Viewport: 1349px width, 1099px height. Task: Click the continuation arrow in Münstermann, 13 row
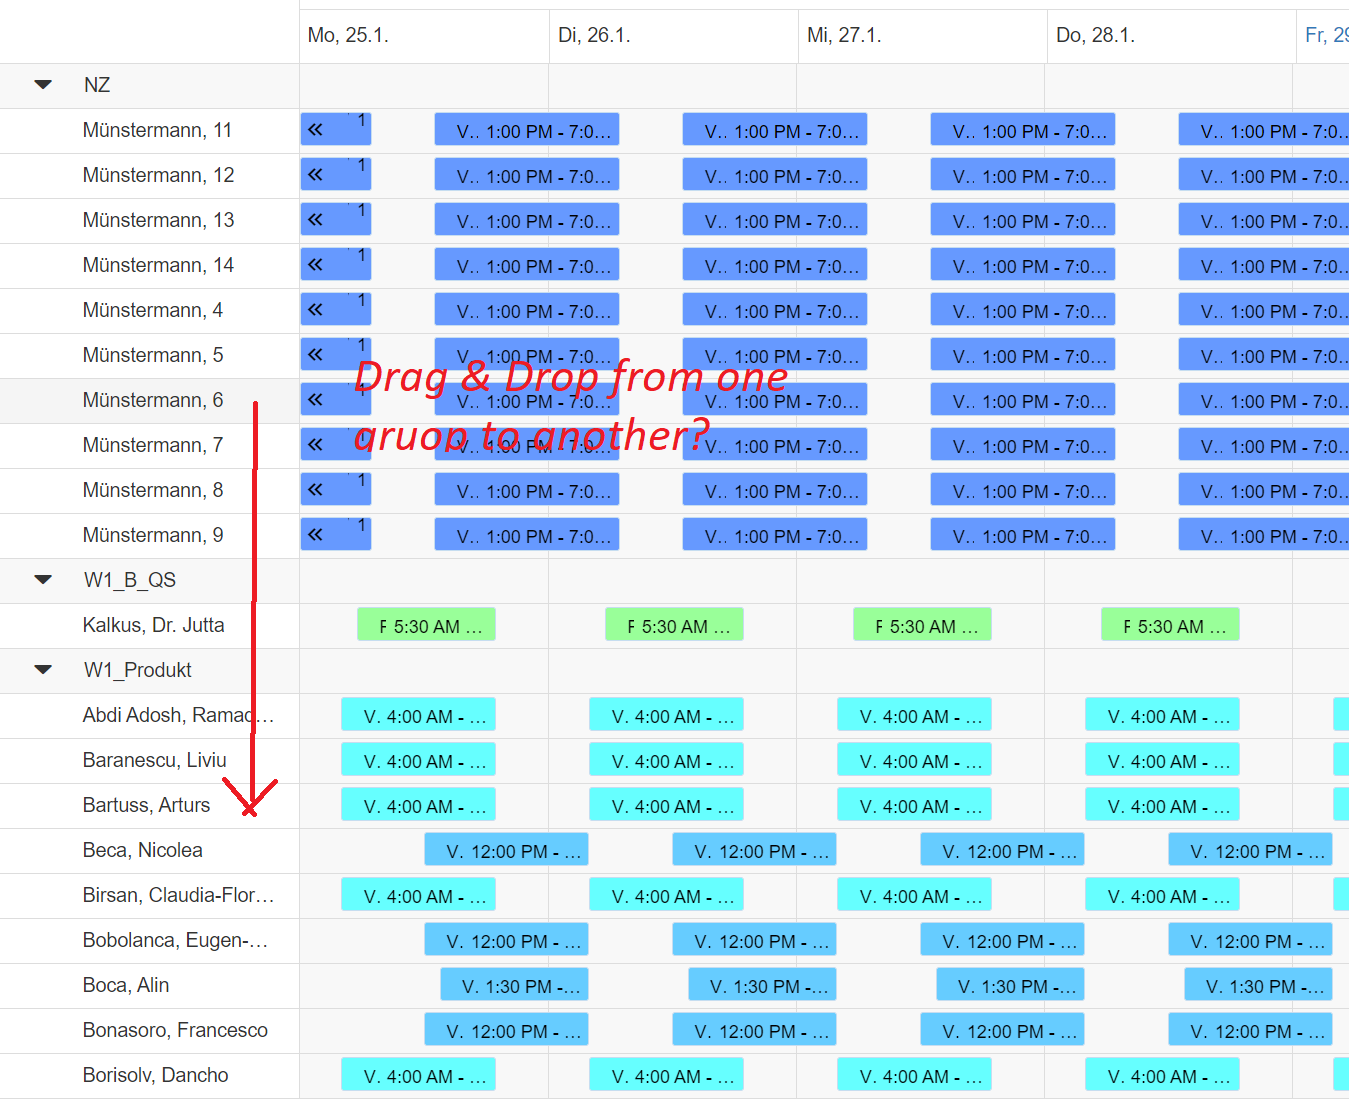tap(316, 220)
